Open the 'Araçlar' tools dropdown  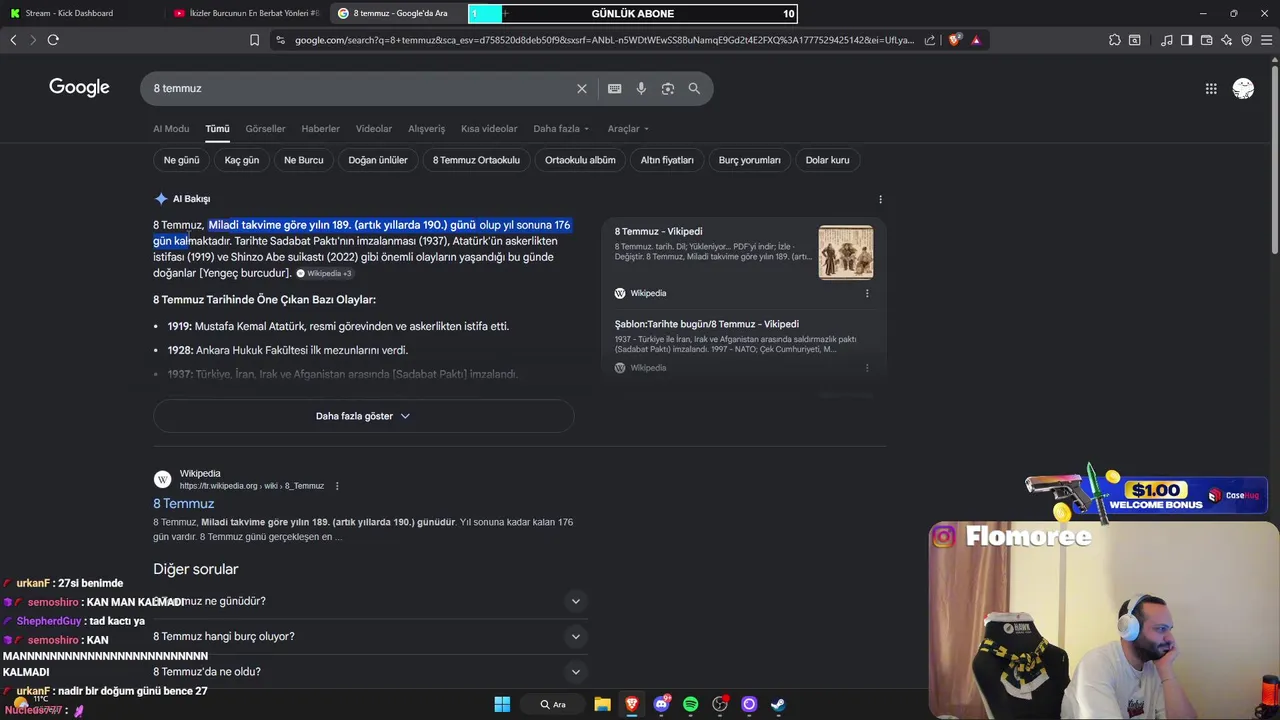(628, 128)
